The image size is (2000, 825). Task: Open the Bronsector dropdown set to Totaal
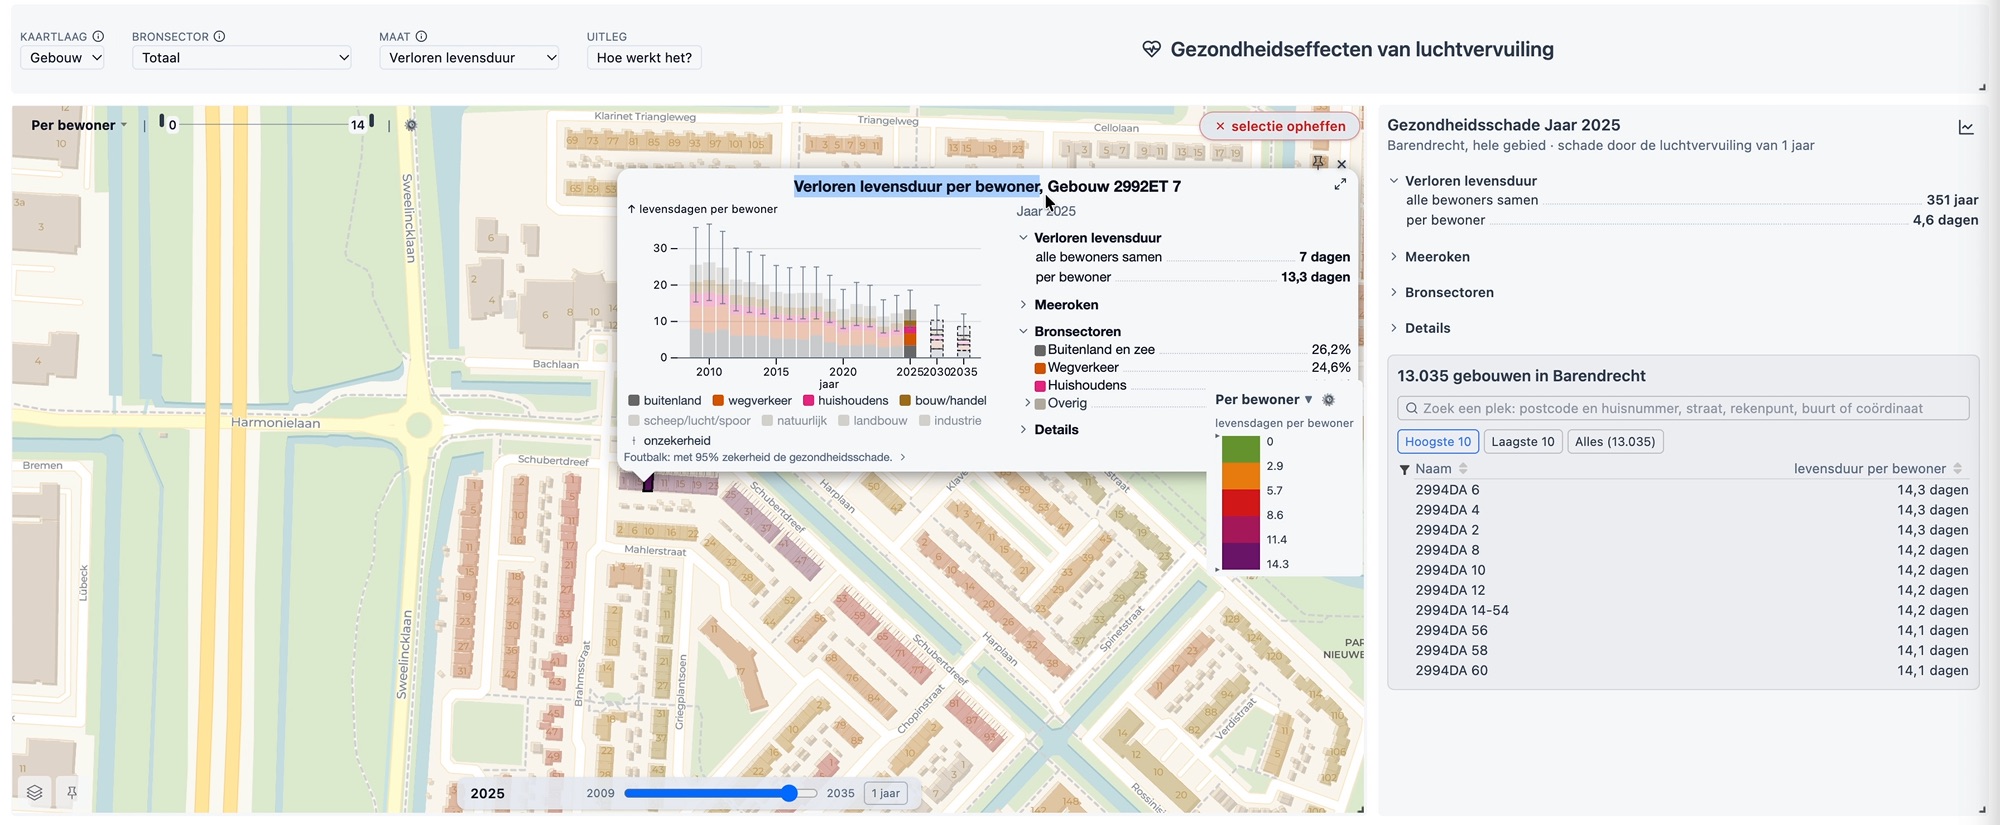[x=243, y=58]
